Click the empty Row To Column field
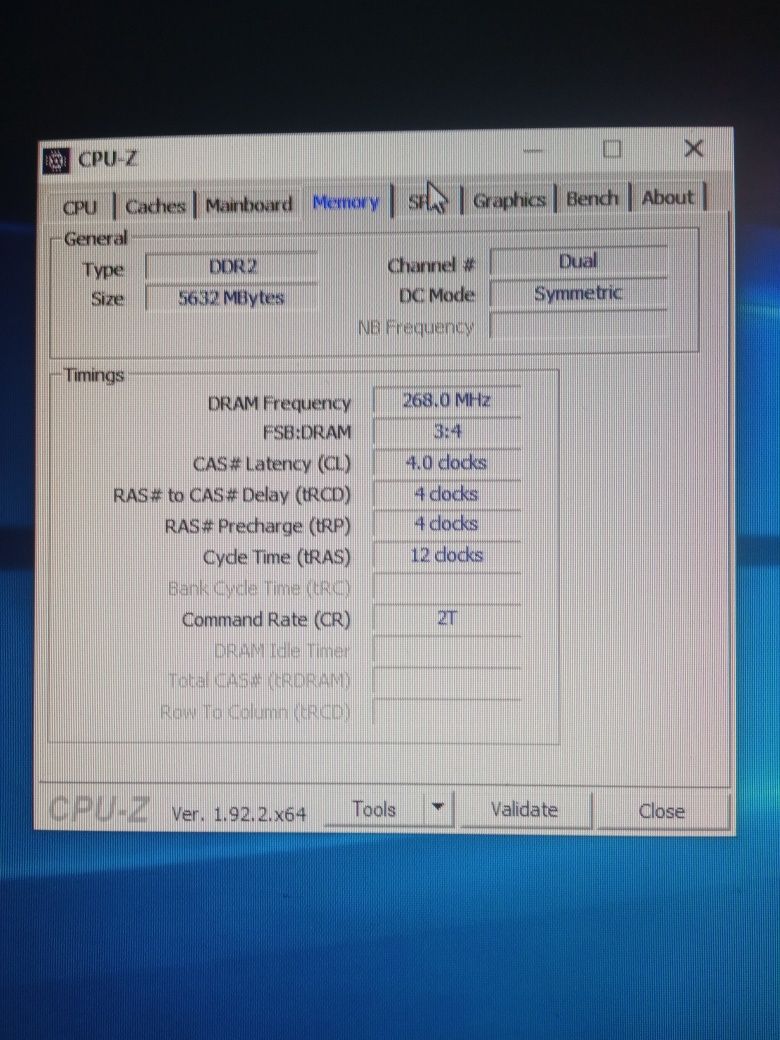This screenshot has height=1040, width=780. click(x=447, y=712)
